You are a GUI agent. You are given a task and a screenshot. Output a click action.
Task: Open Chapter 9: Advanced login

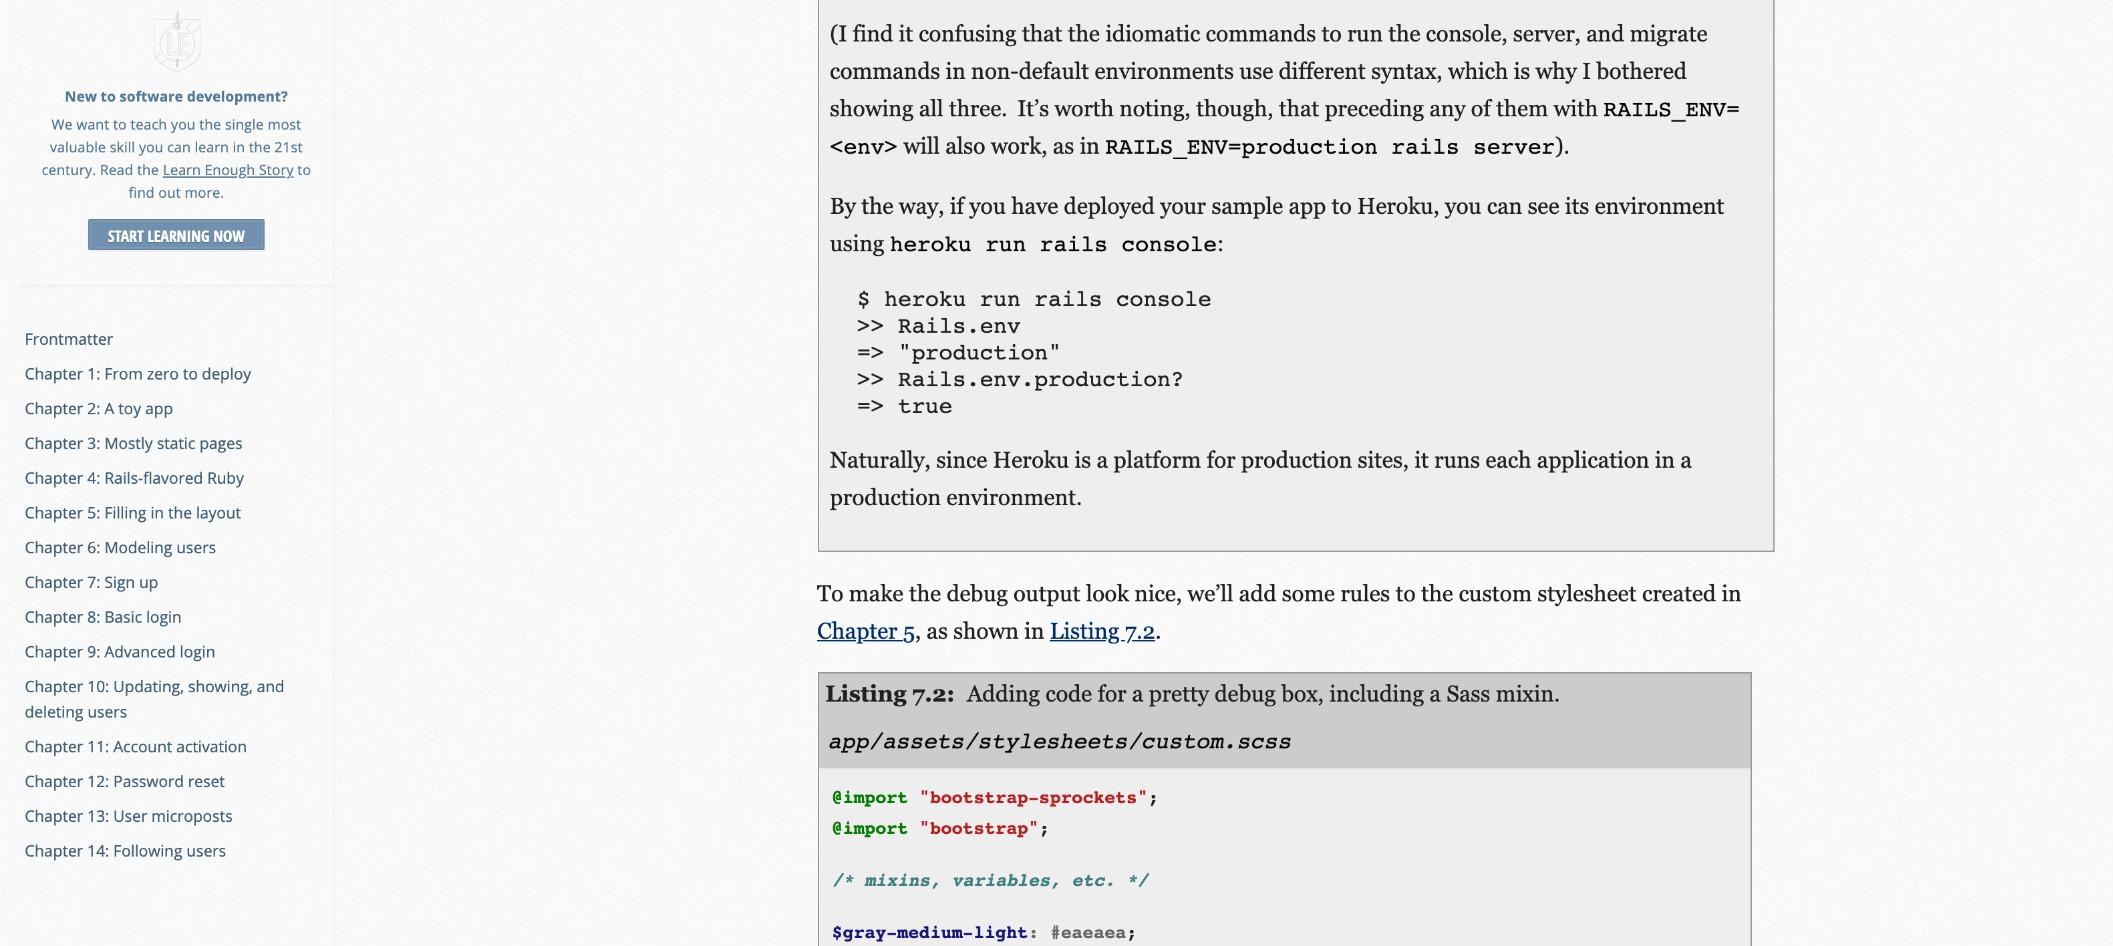click(120, 652)
